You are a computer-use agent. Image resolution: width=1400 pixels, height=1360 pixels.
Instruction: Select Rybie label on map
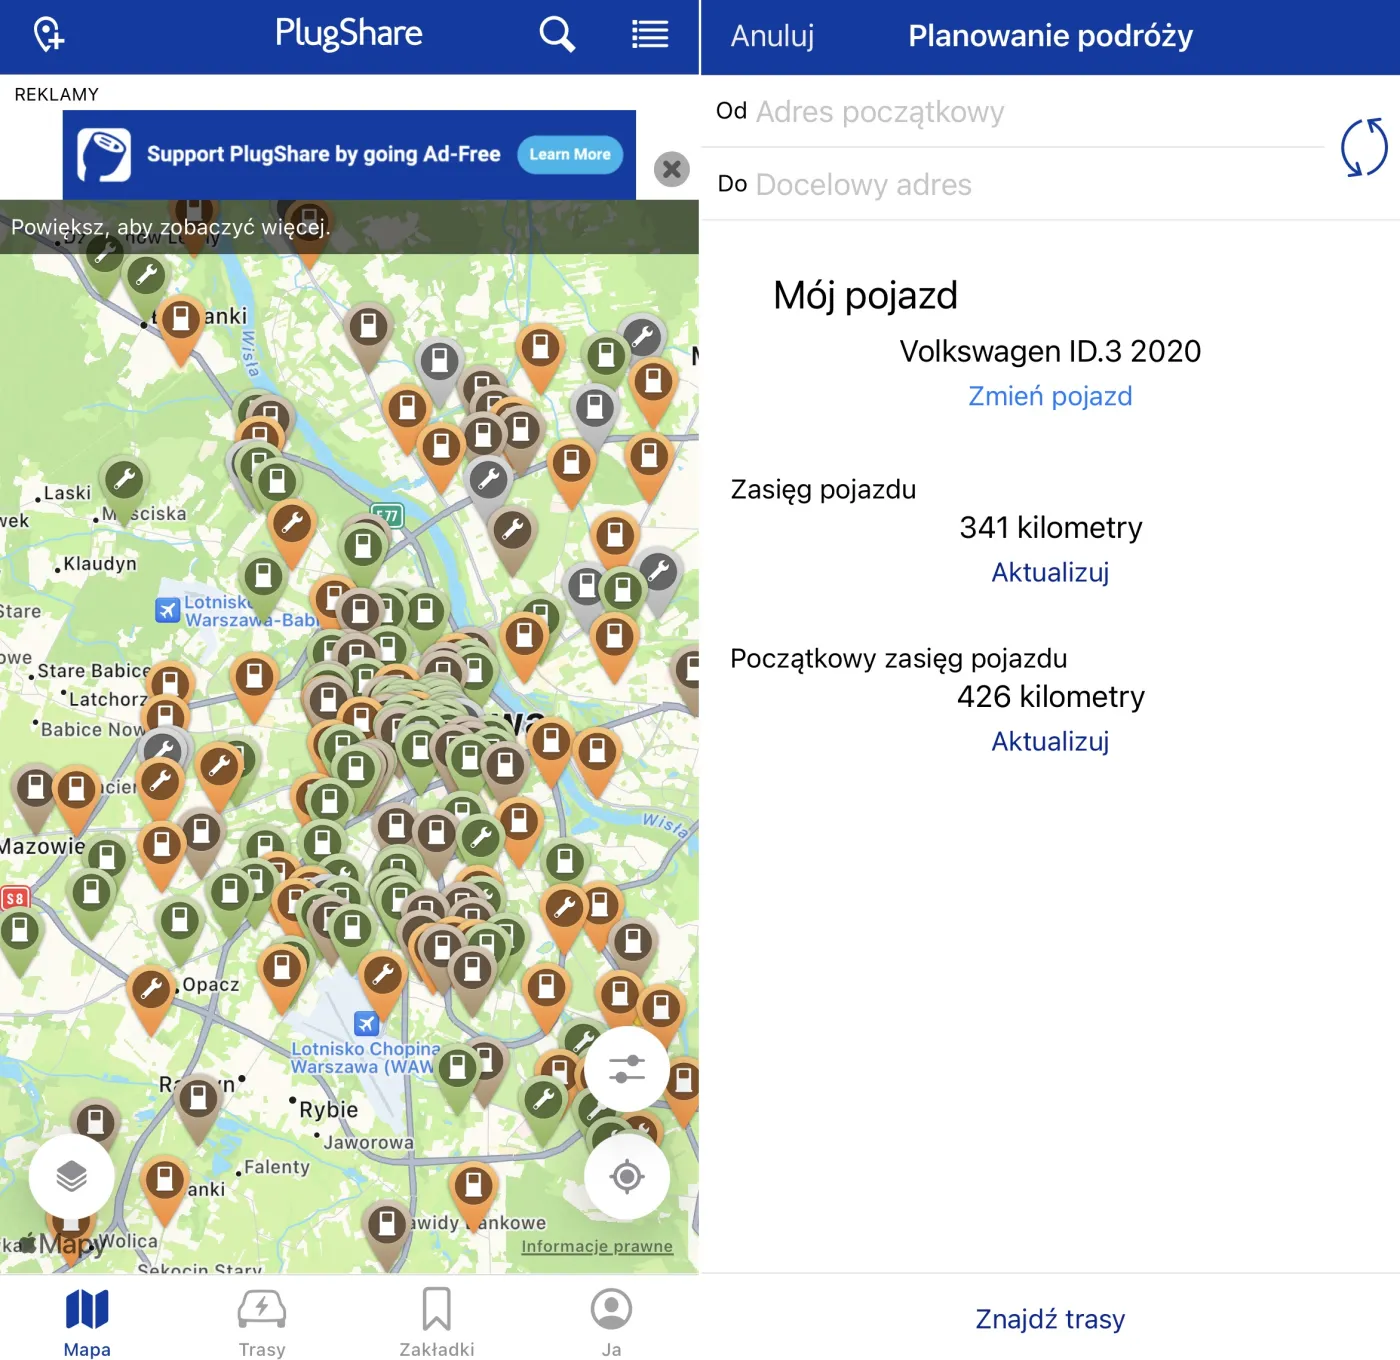pos(328,1109)
